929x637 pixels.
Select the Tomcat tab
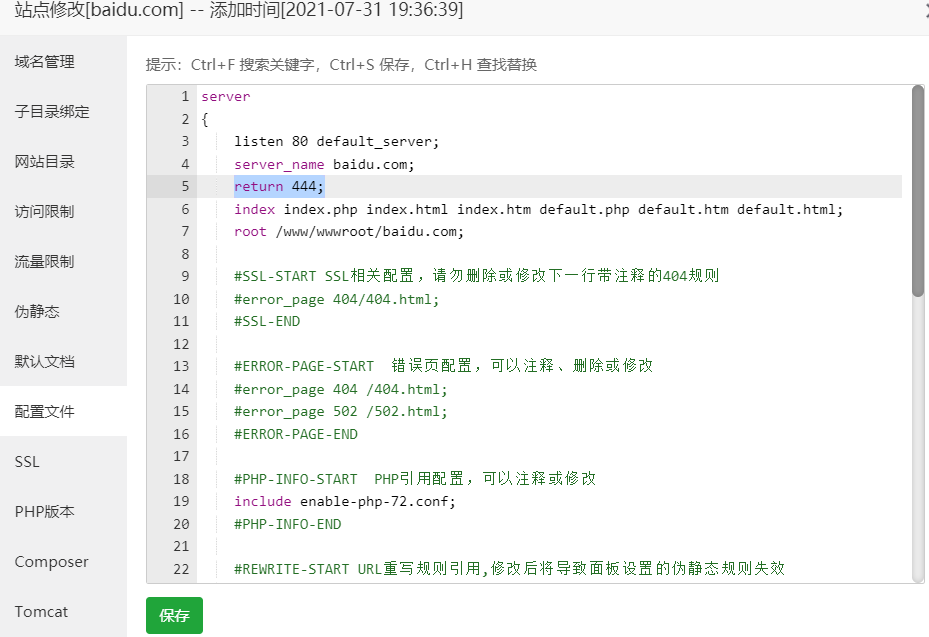[x=42, y=612]
